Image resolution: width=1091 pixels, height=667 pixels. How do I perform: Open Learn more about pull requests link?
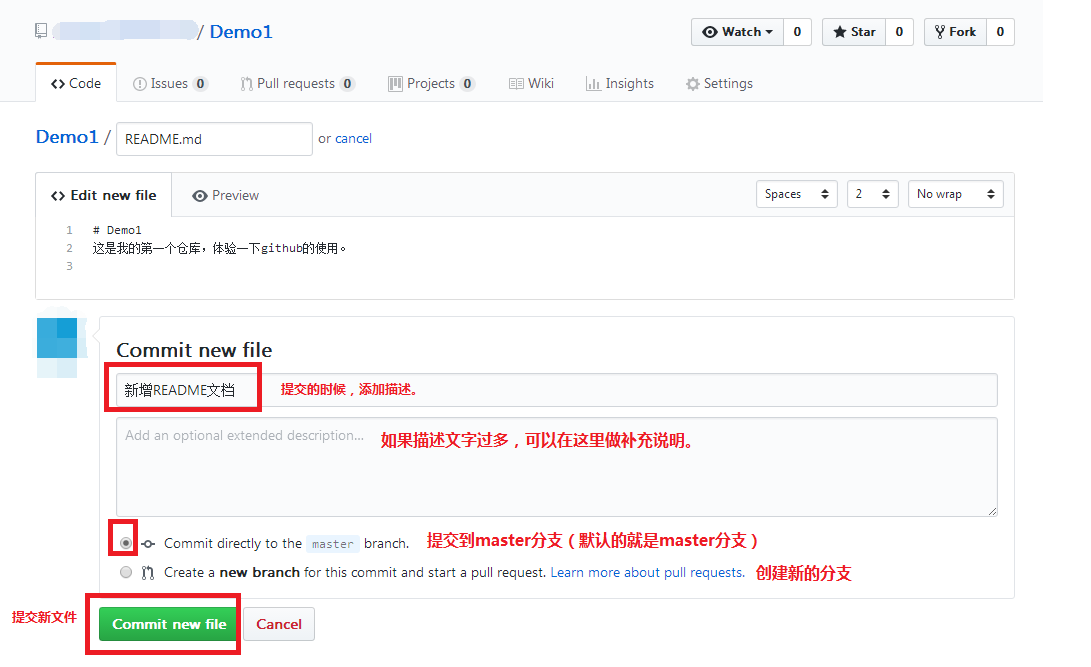point(648,572)
